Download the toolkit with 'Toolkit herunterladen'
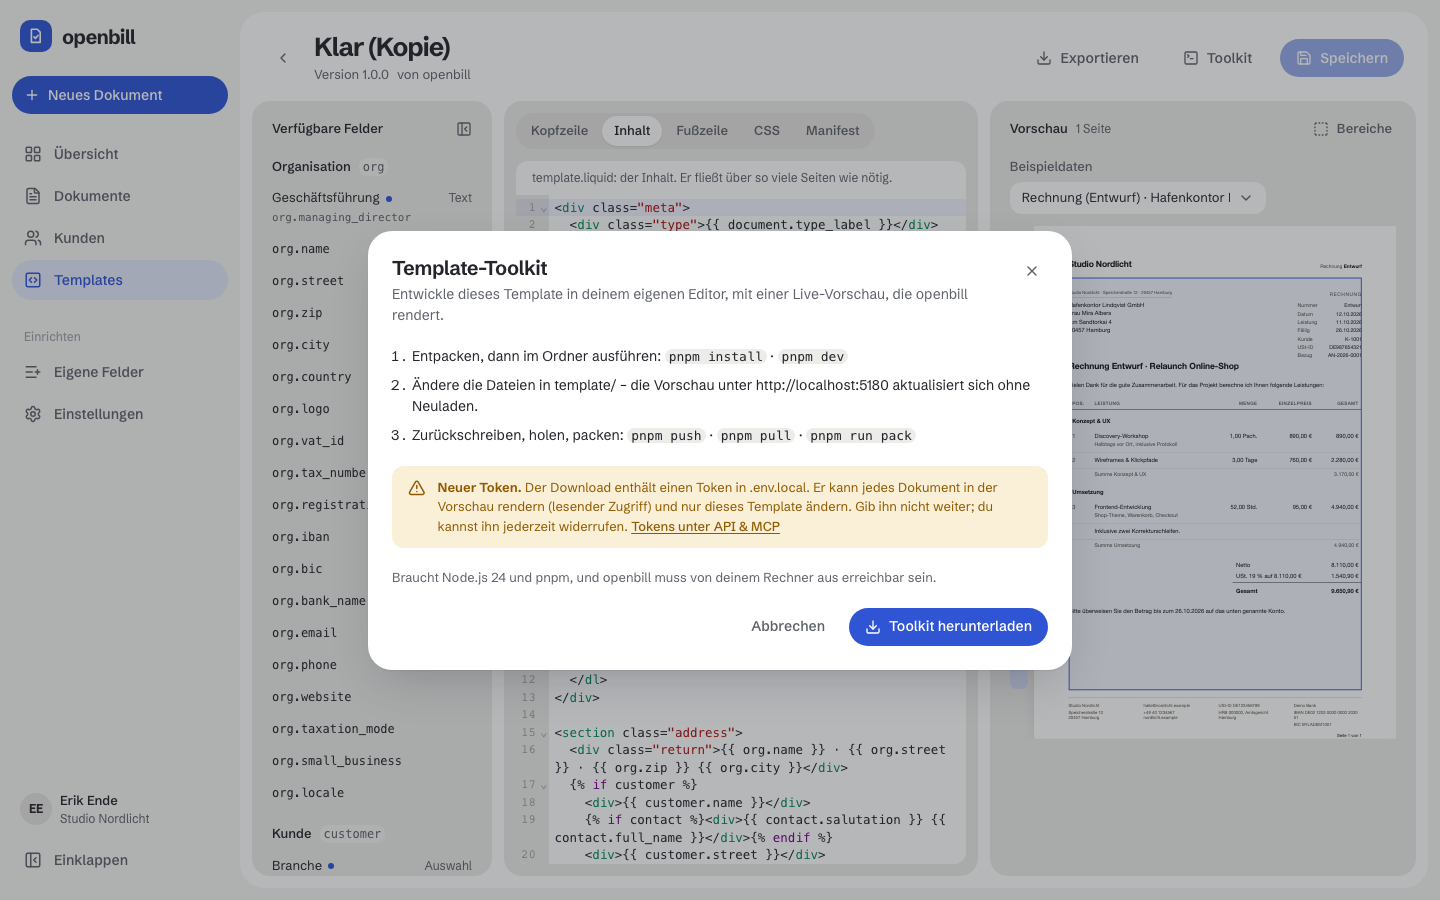 (948, 627)
